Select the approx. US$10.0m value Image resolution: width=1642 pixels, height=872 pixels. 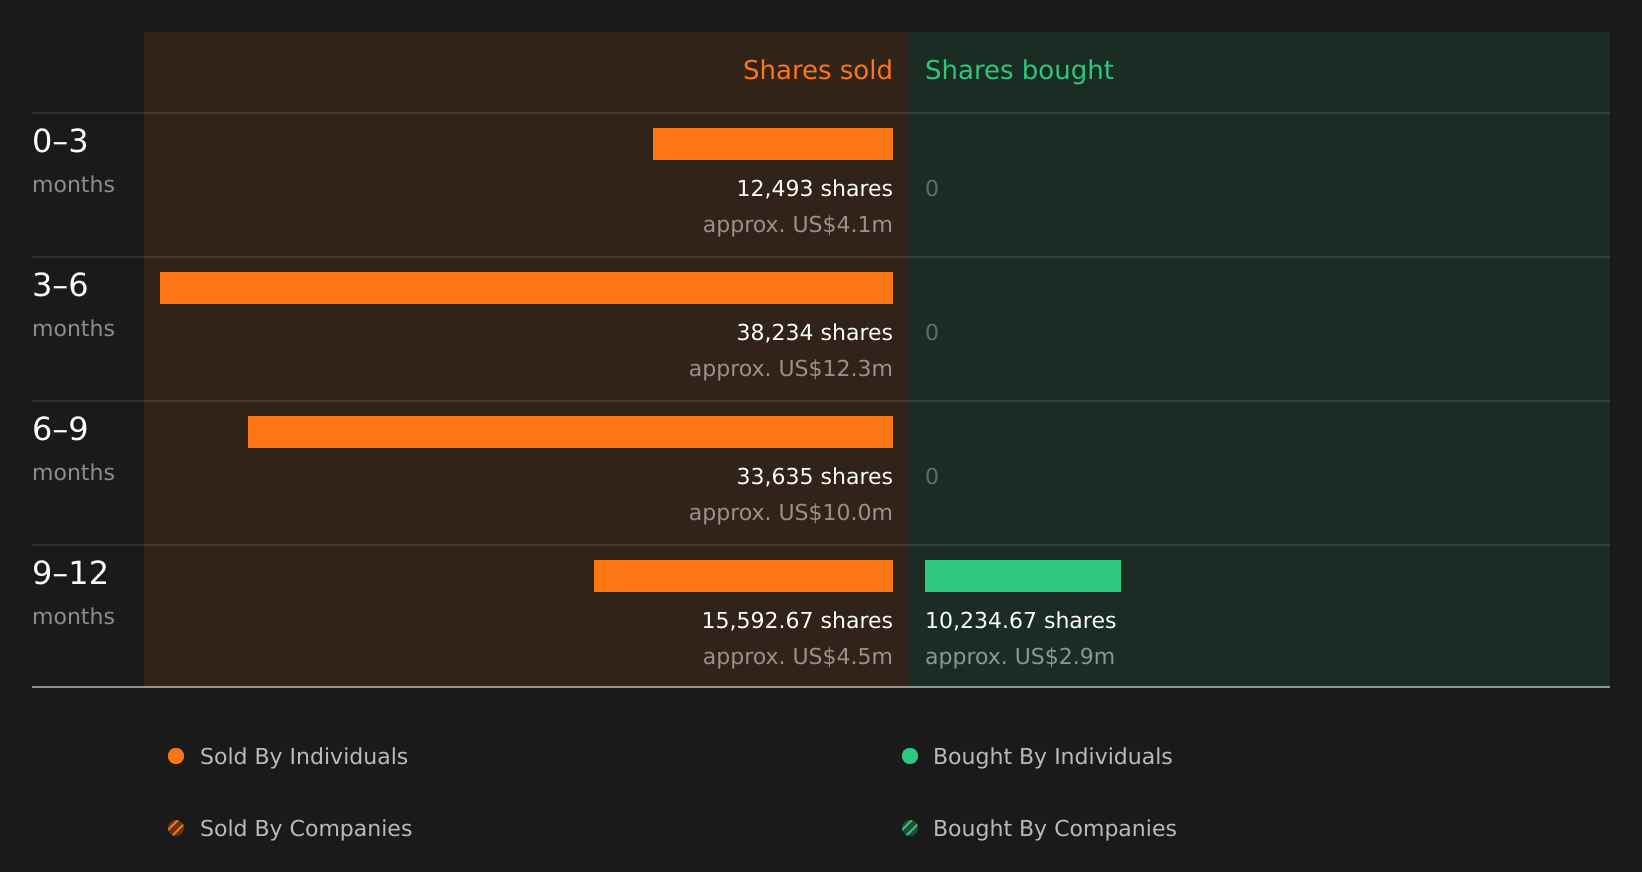[790, 513]
